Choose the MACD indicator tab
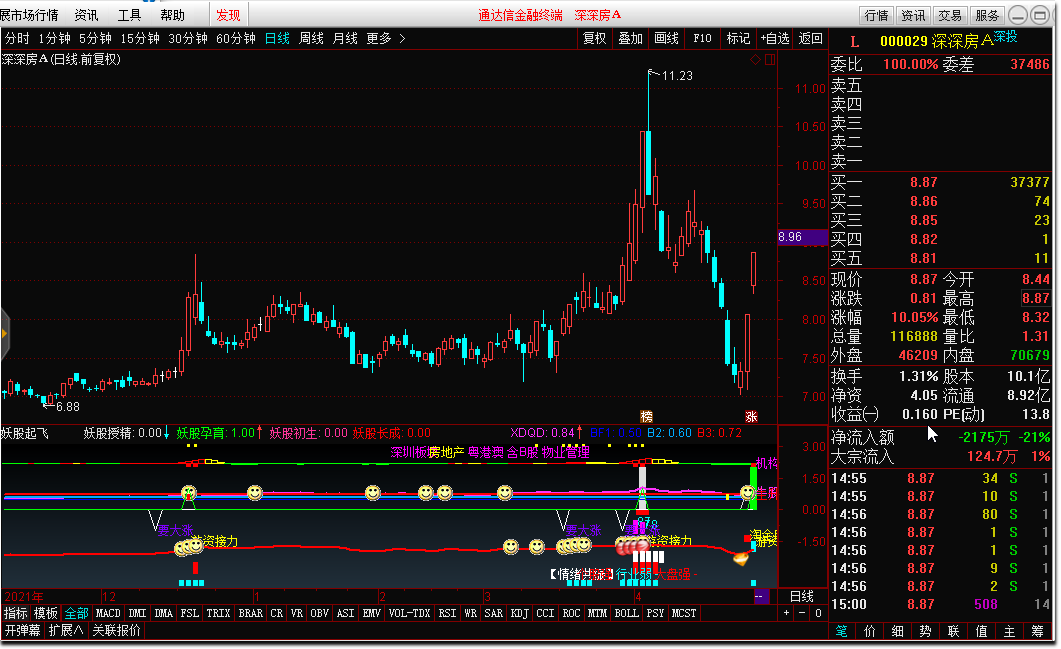1061x649 pixels. tap(108, 613)
